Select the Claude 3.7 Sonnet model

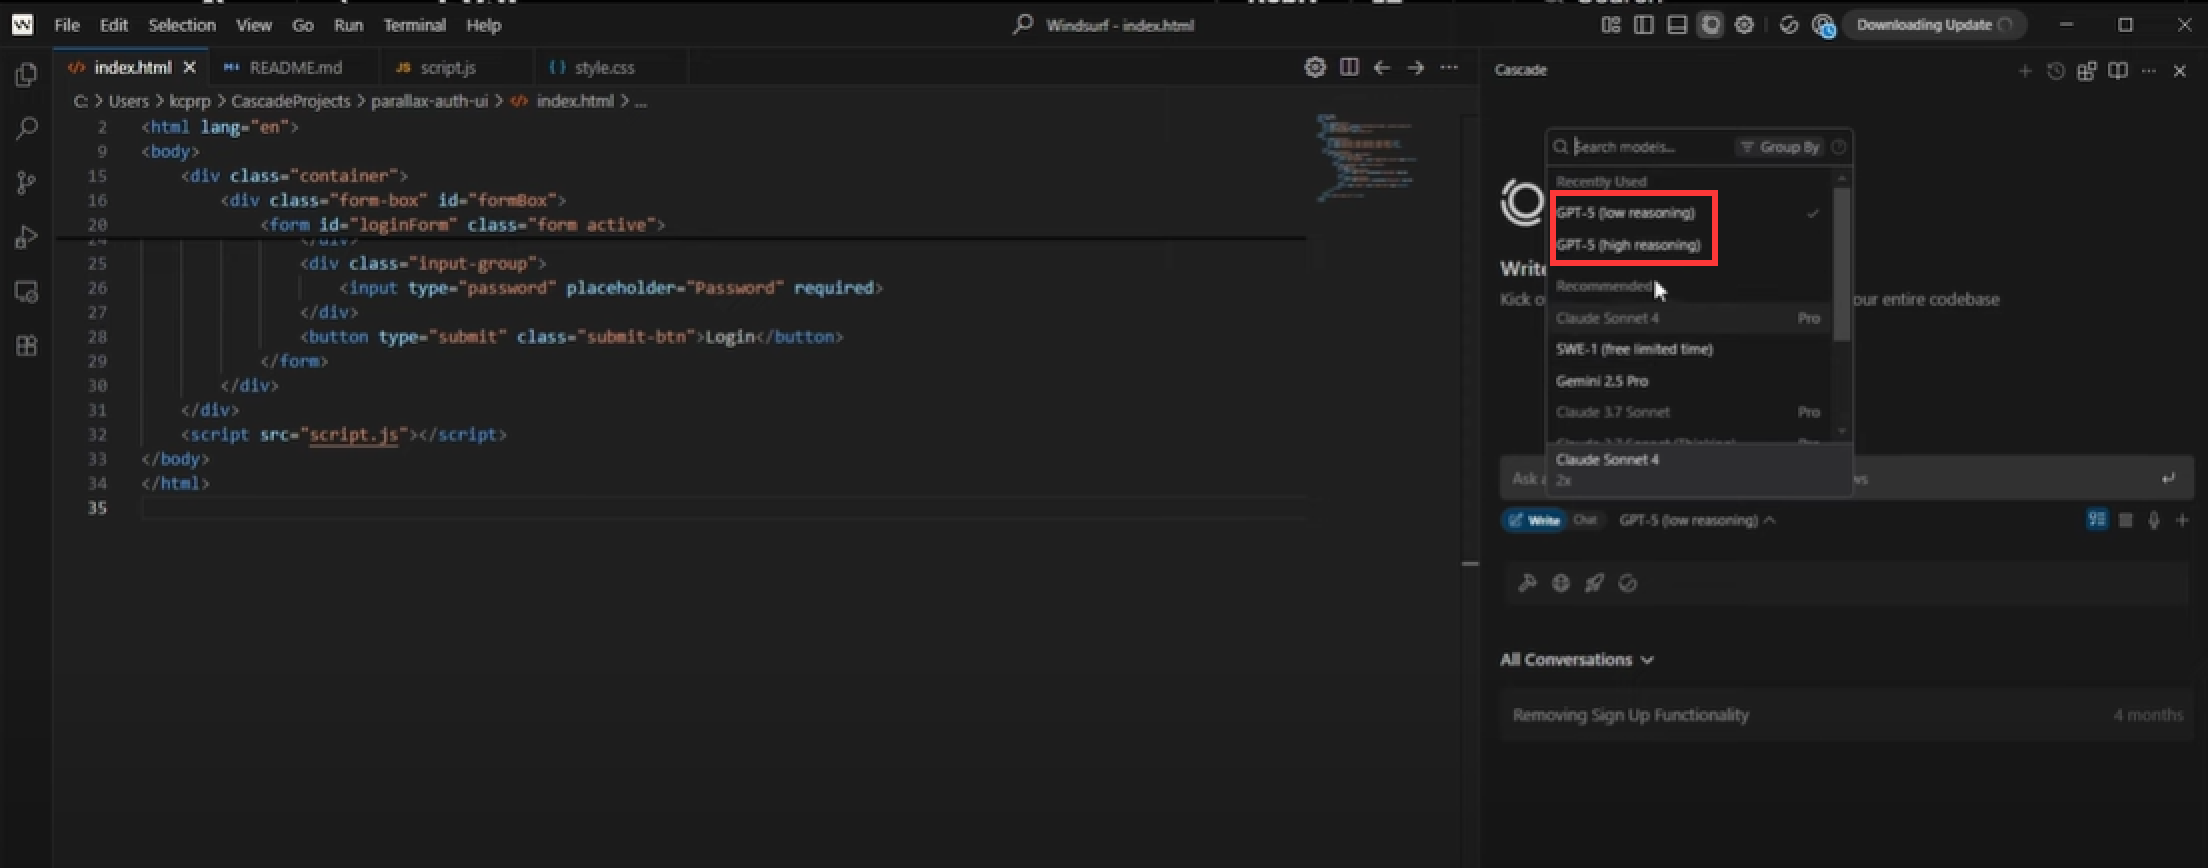[1688, 412]
